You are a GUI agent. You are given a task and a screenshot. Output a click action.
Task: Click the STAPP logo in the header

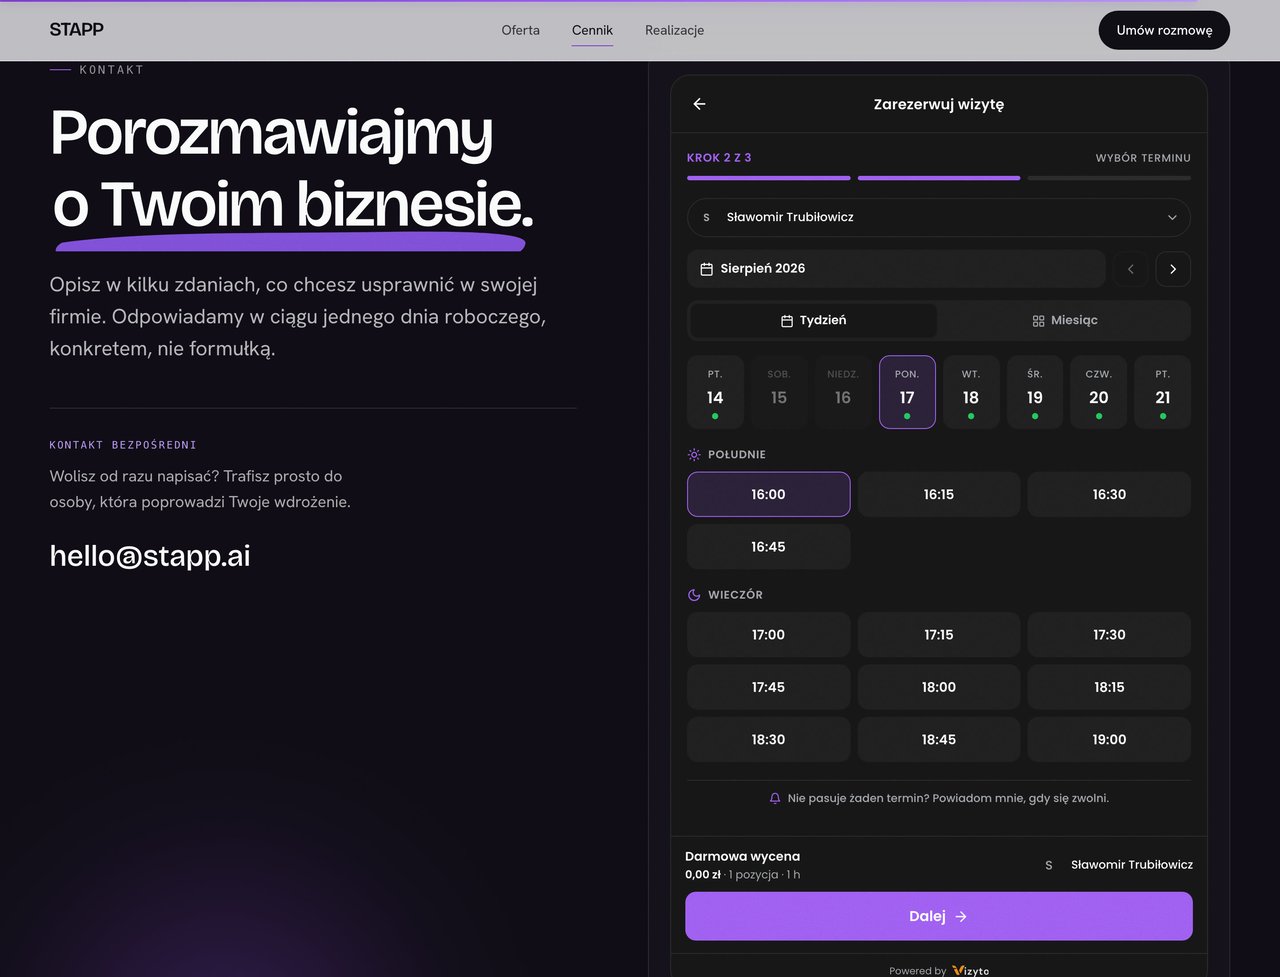77,29
